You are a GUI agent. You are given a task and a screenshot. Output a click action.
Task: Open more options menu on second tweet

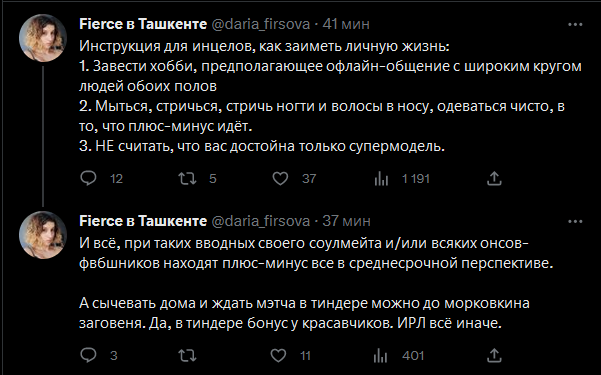point(575,222)
